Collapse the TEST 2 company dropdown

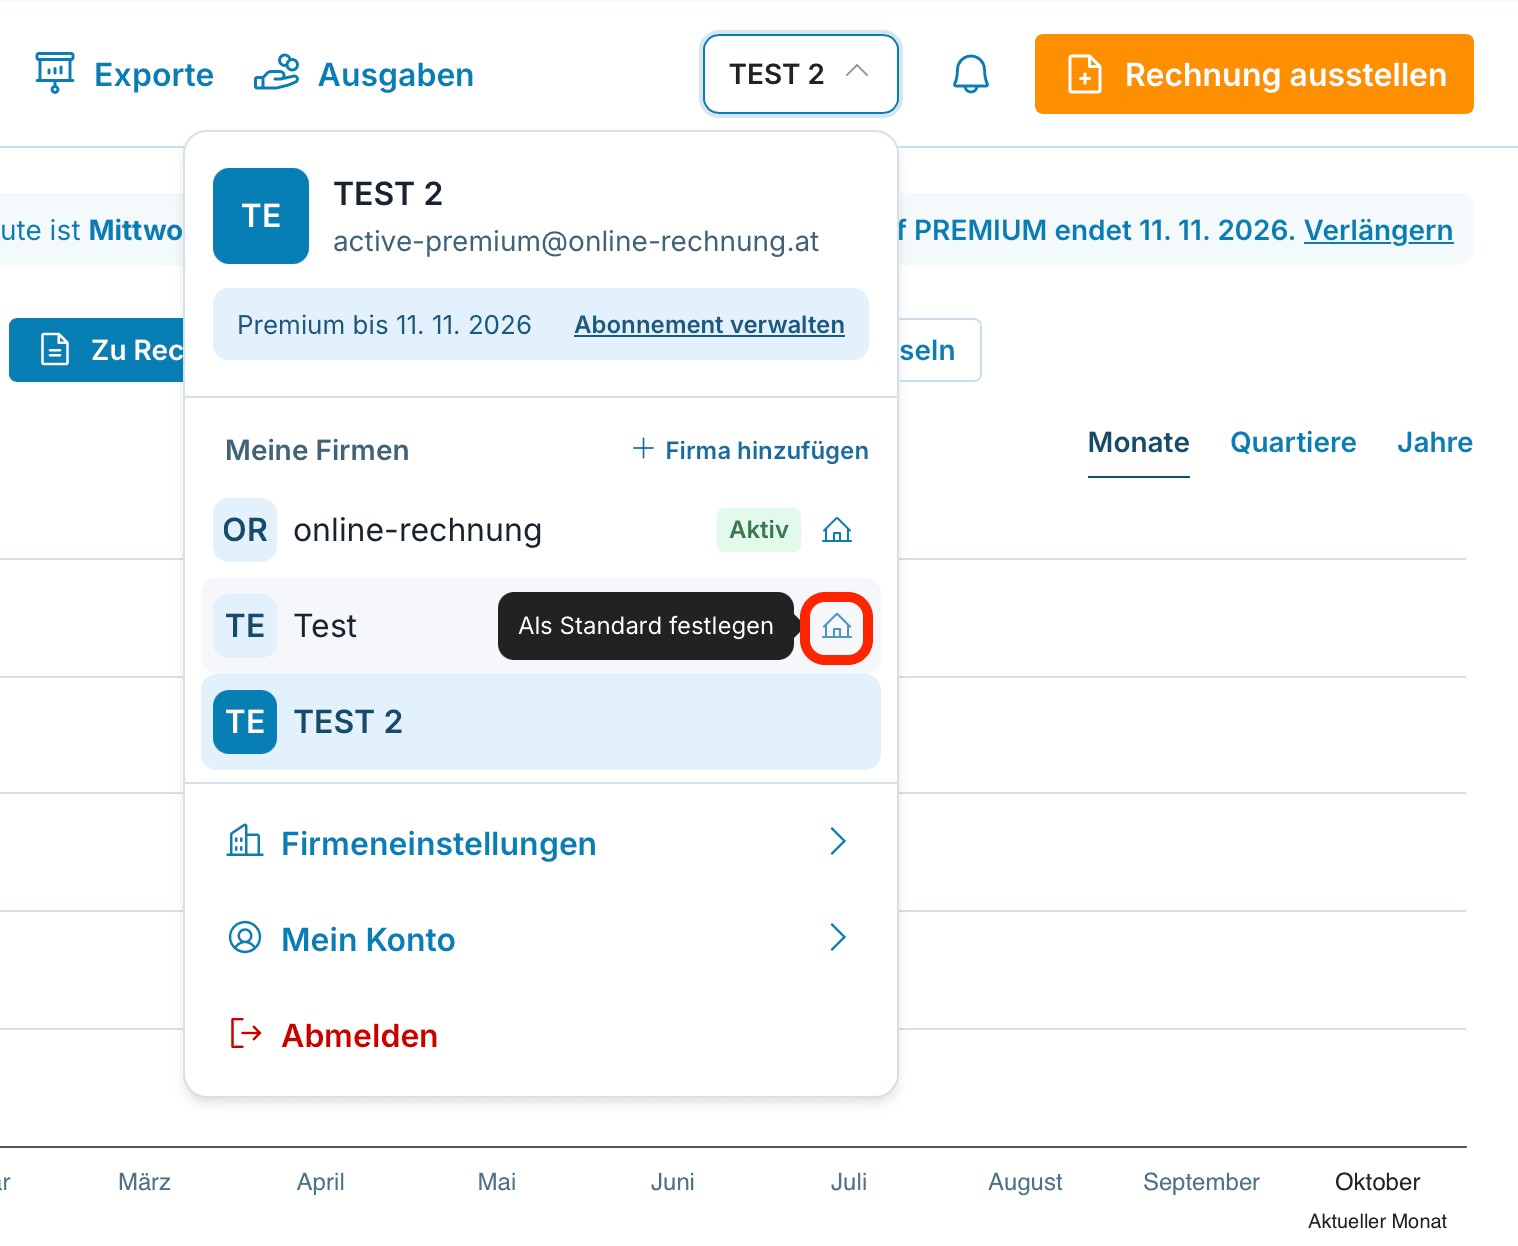click(x=800, y=74)
